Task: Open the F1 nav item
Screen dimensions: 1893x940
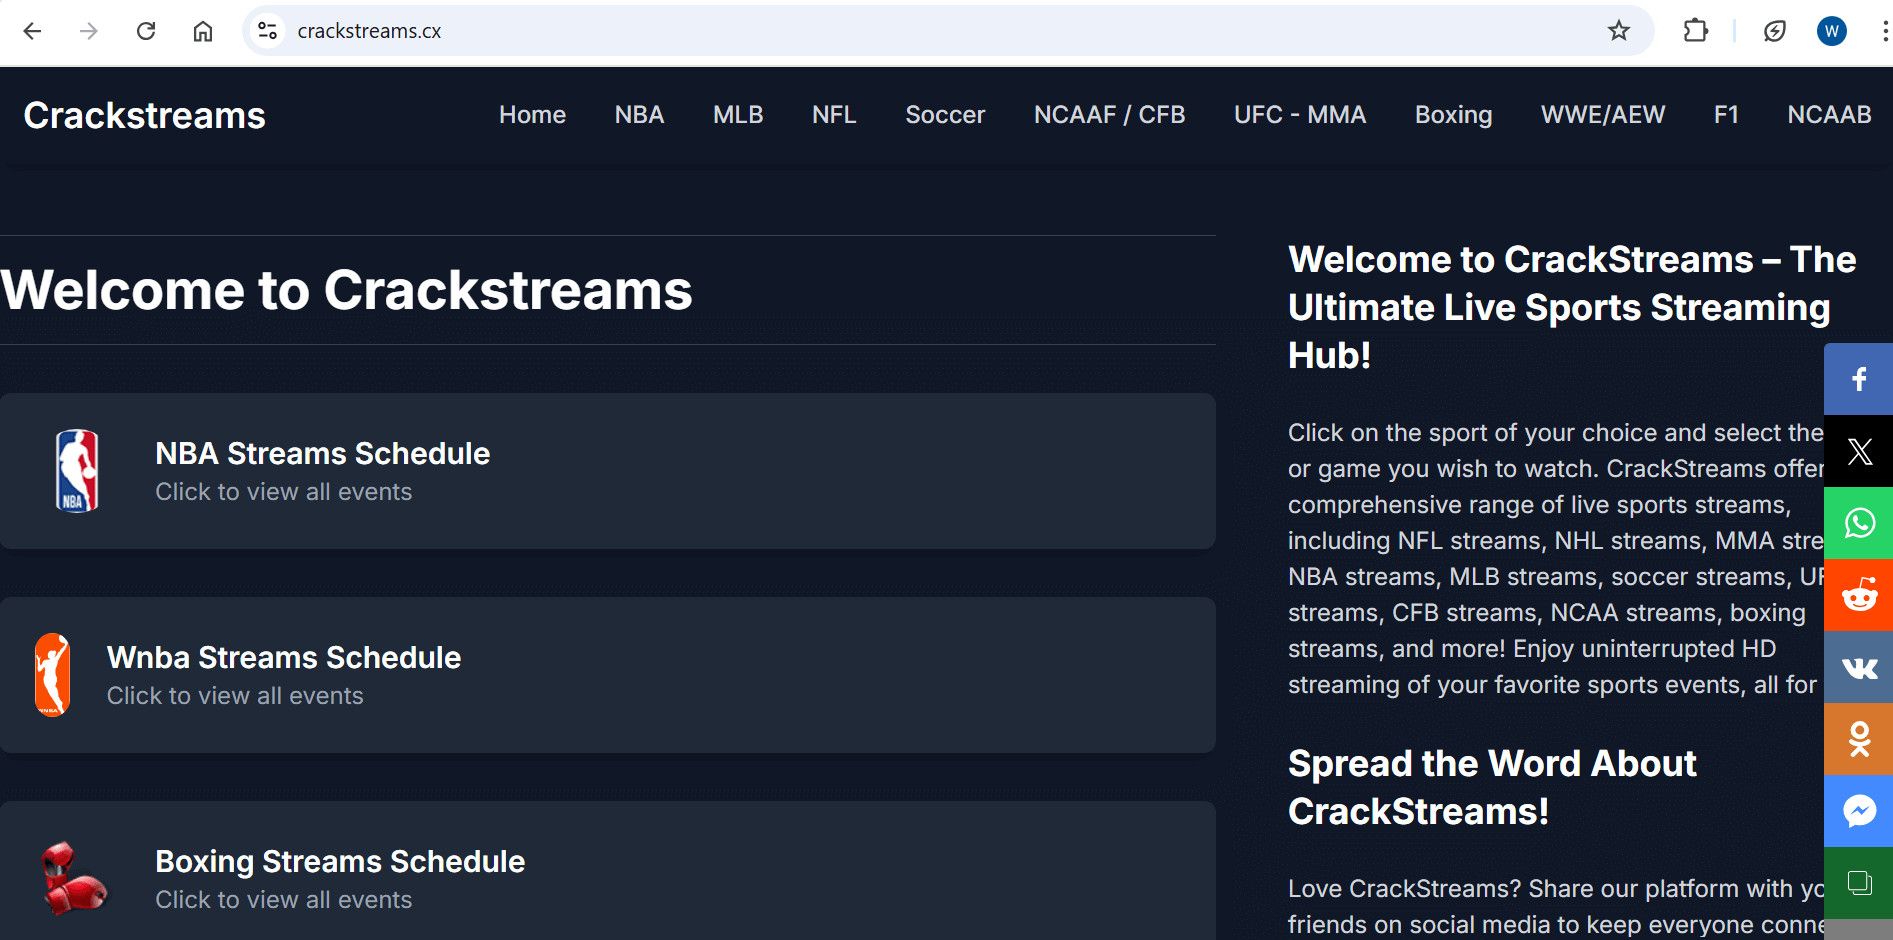Action: tap(1726, 115)
